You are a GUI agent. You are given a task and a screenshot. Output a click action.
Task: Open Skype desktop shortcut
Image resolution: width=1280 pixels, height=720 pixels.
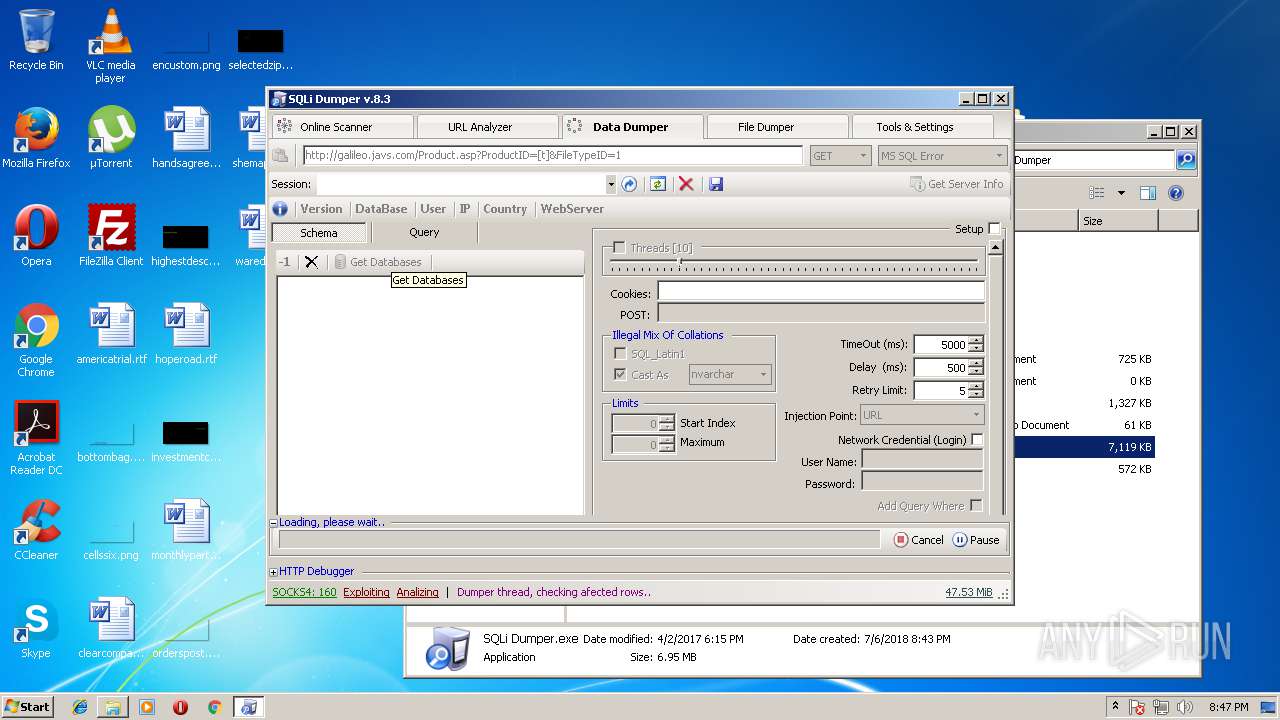click(x=36, y=628)
